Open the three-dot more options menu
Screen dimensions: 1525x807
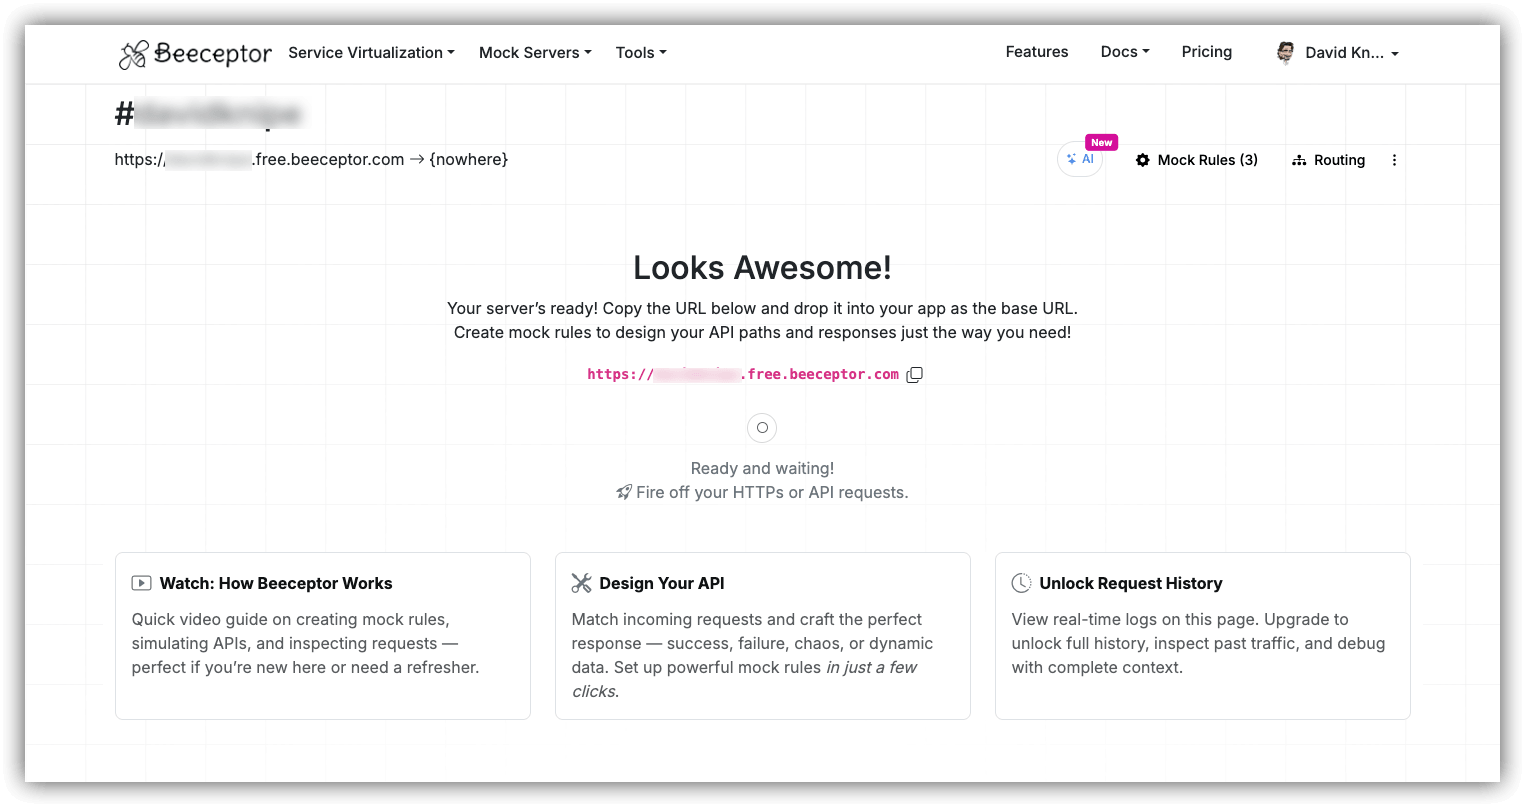1394,160
